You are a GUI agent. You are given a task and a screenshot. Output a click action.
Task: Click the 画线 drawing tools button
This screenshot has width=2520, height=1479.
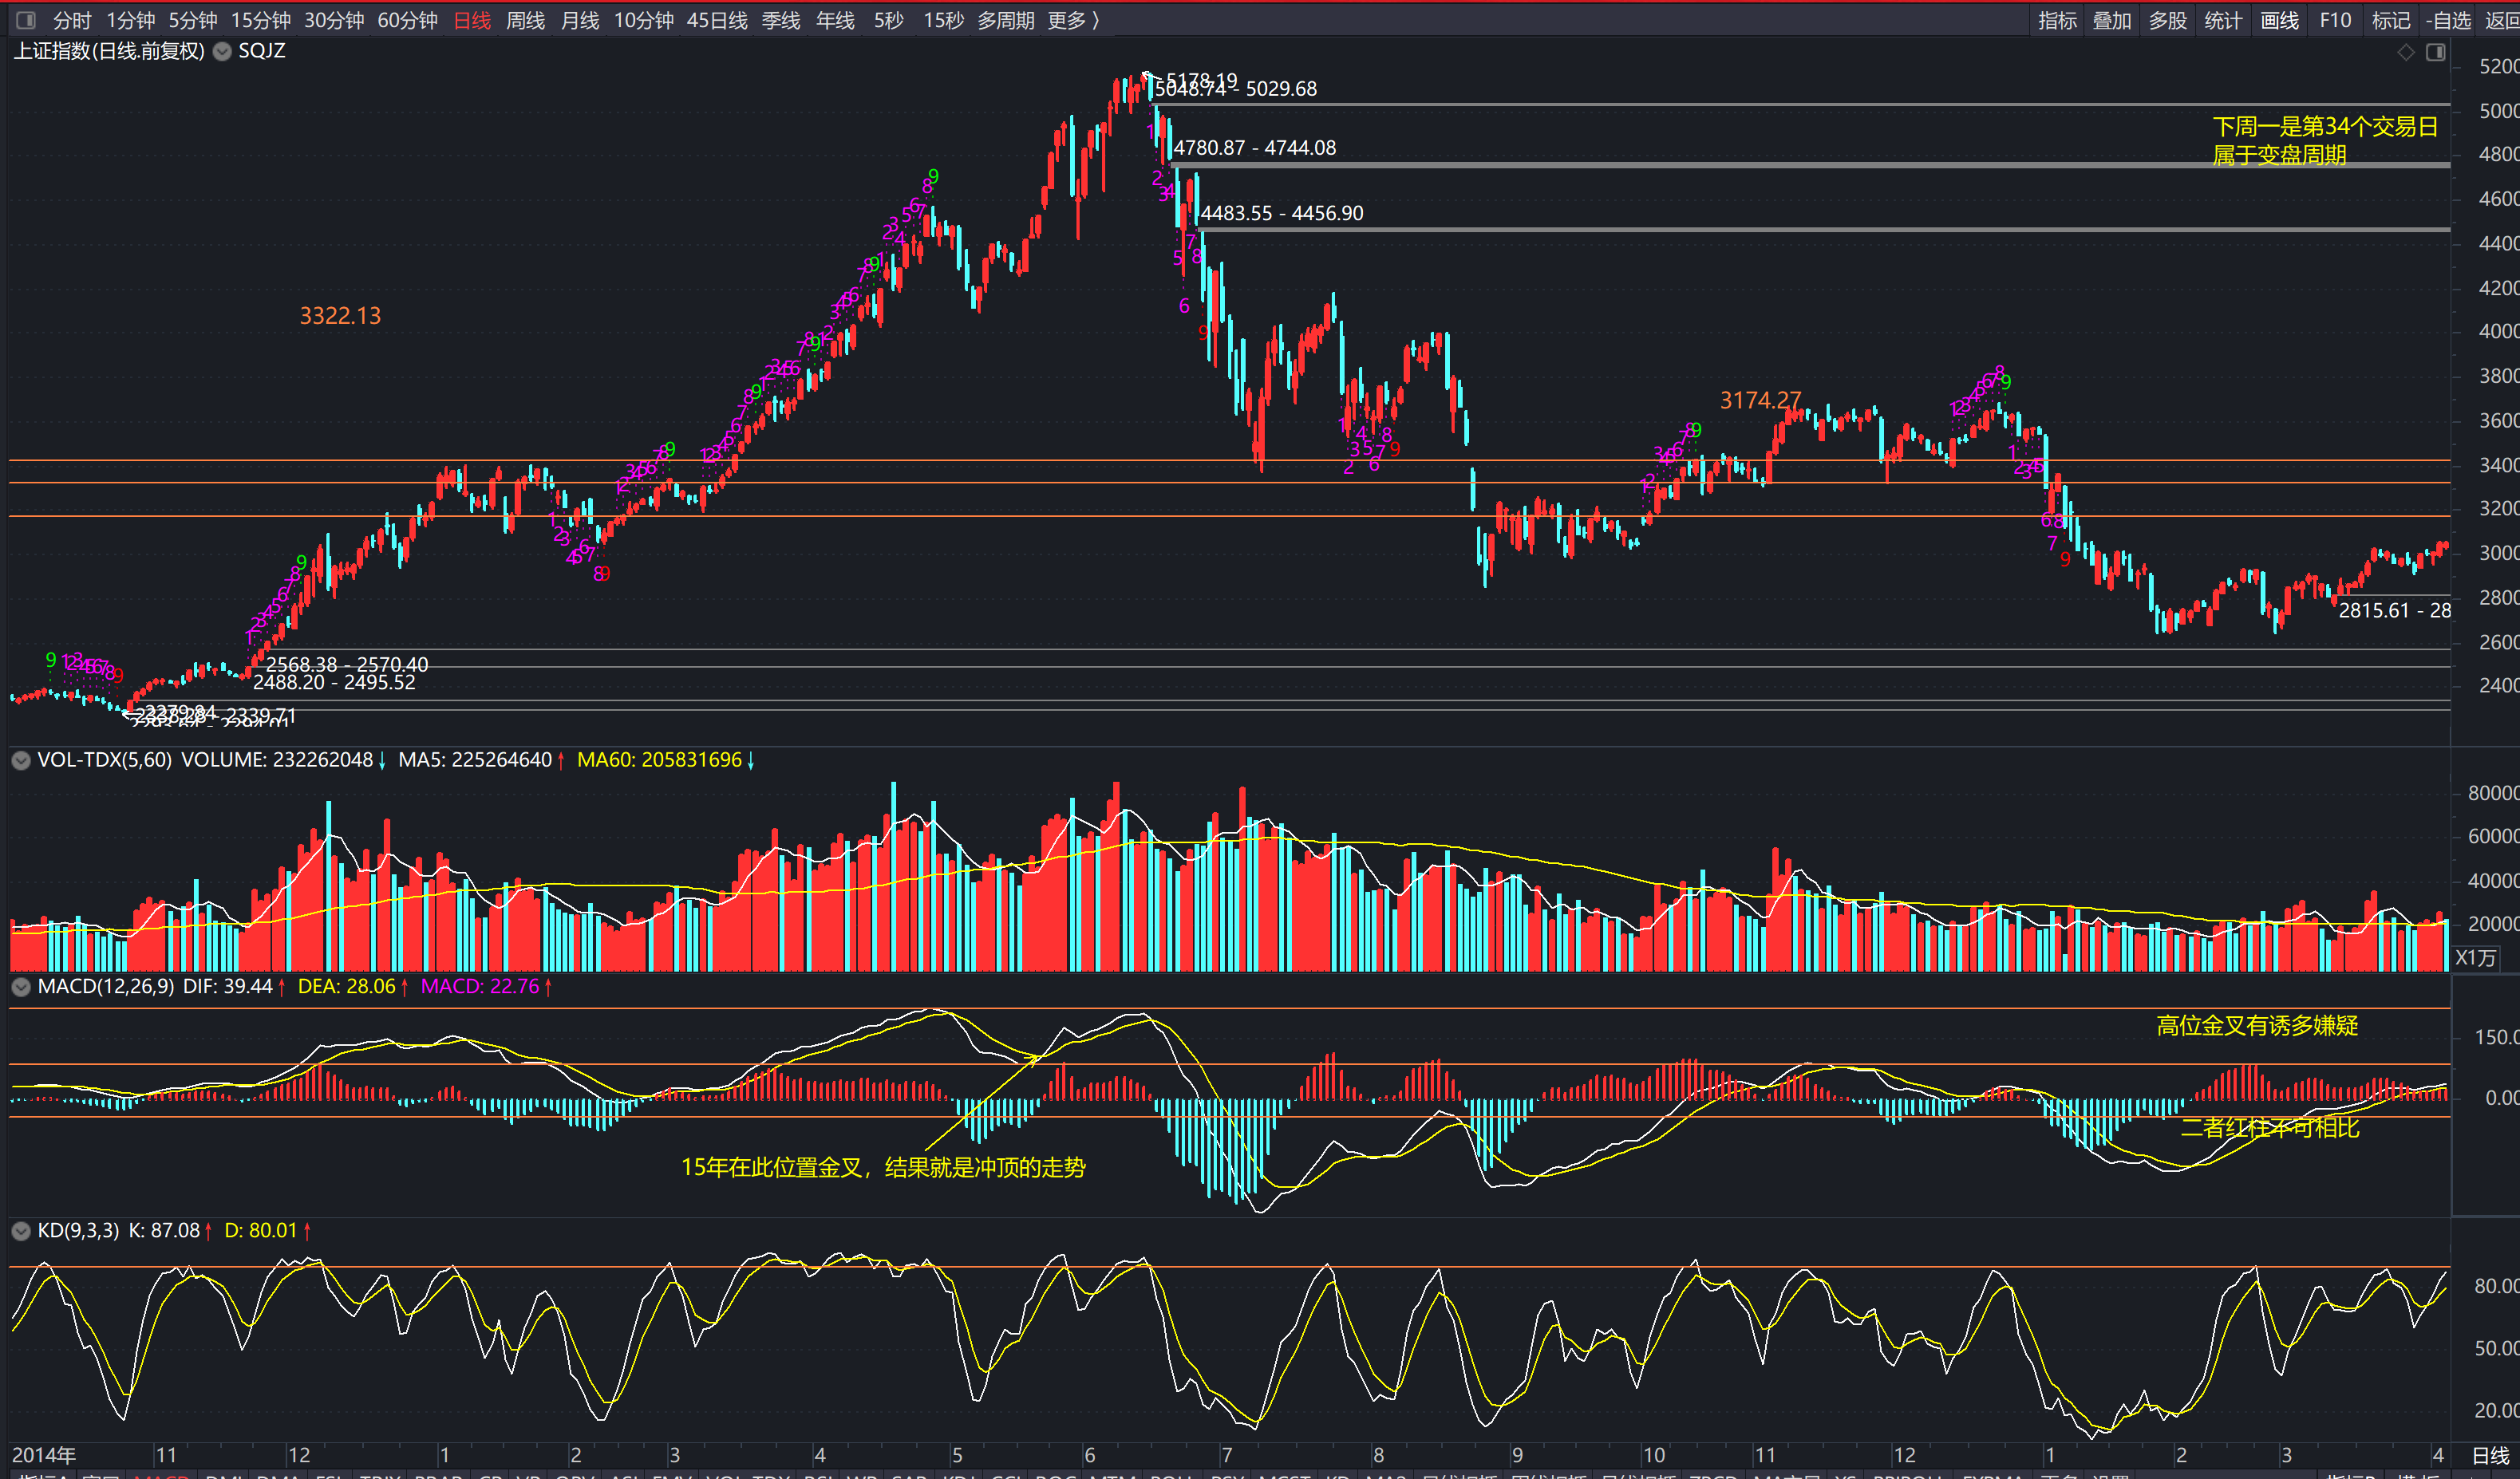coord(2279,20)
